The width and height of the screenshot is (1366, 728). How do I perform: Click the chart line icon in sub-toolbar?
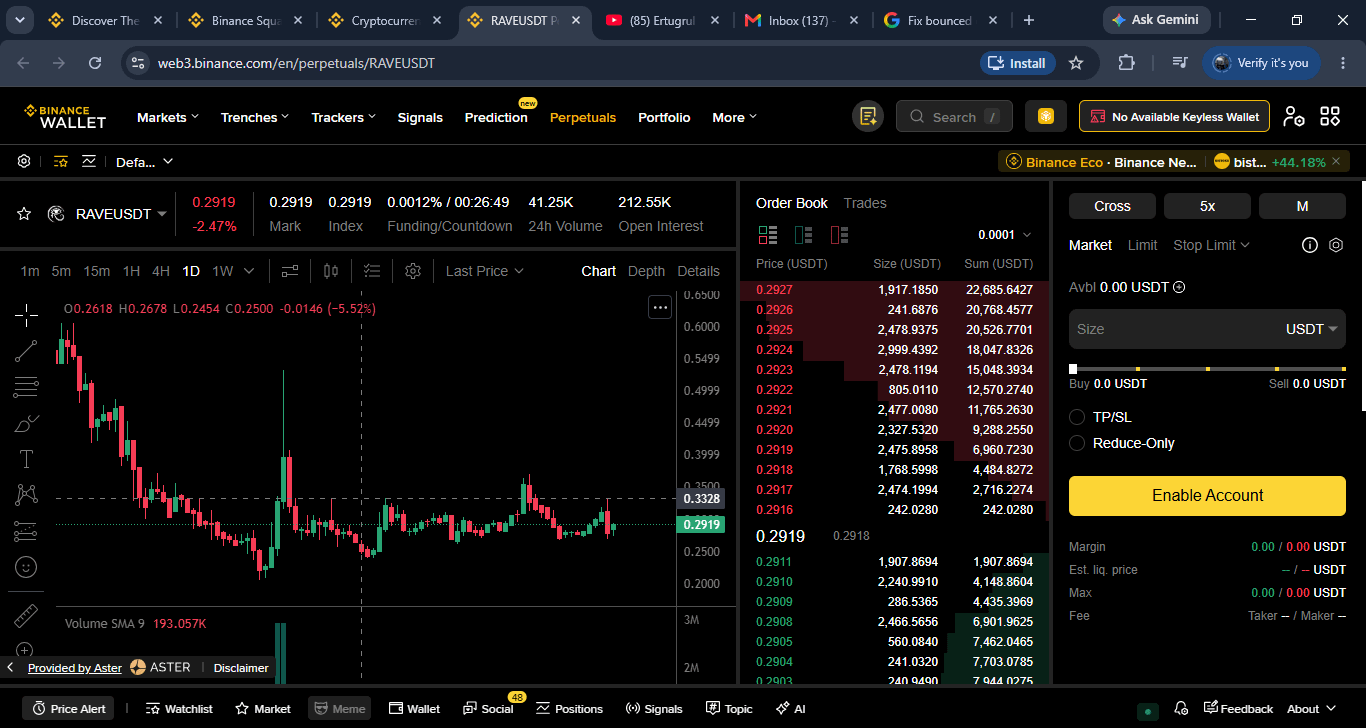click(x=89, y=161)
